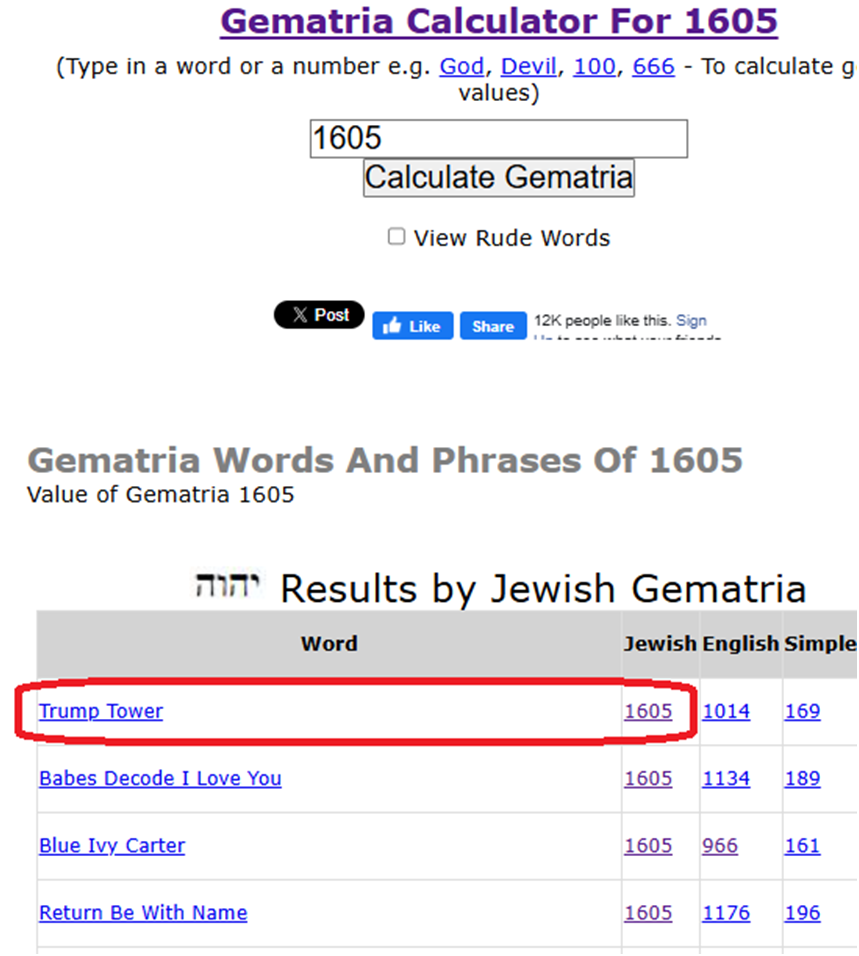Open the Babes Decode I Love You link

(x=160, y=778)
